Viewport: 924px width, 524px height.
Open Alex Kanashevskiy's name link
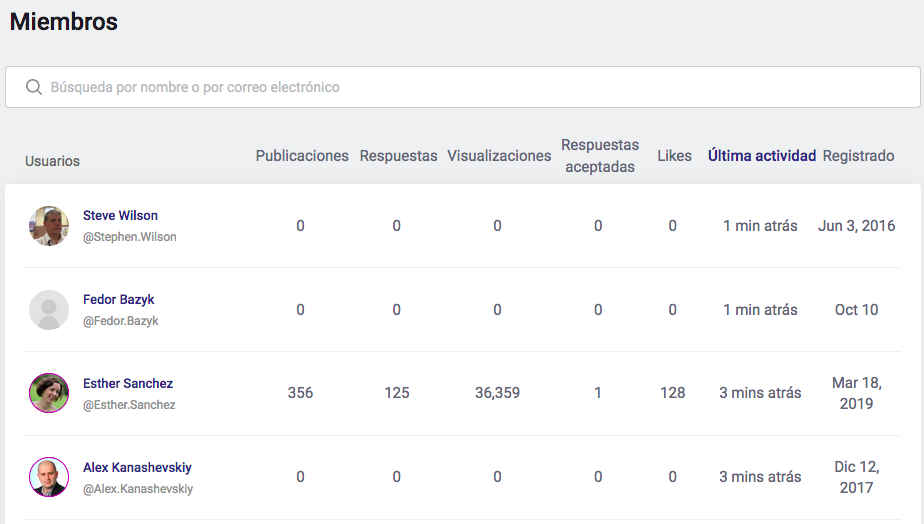(137, 468)
